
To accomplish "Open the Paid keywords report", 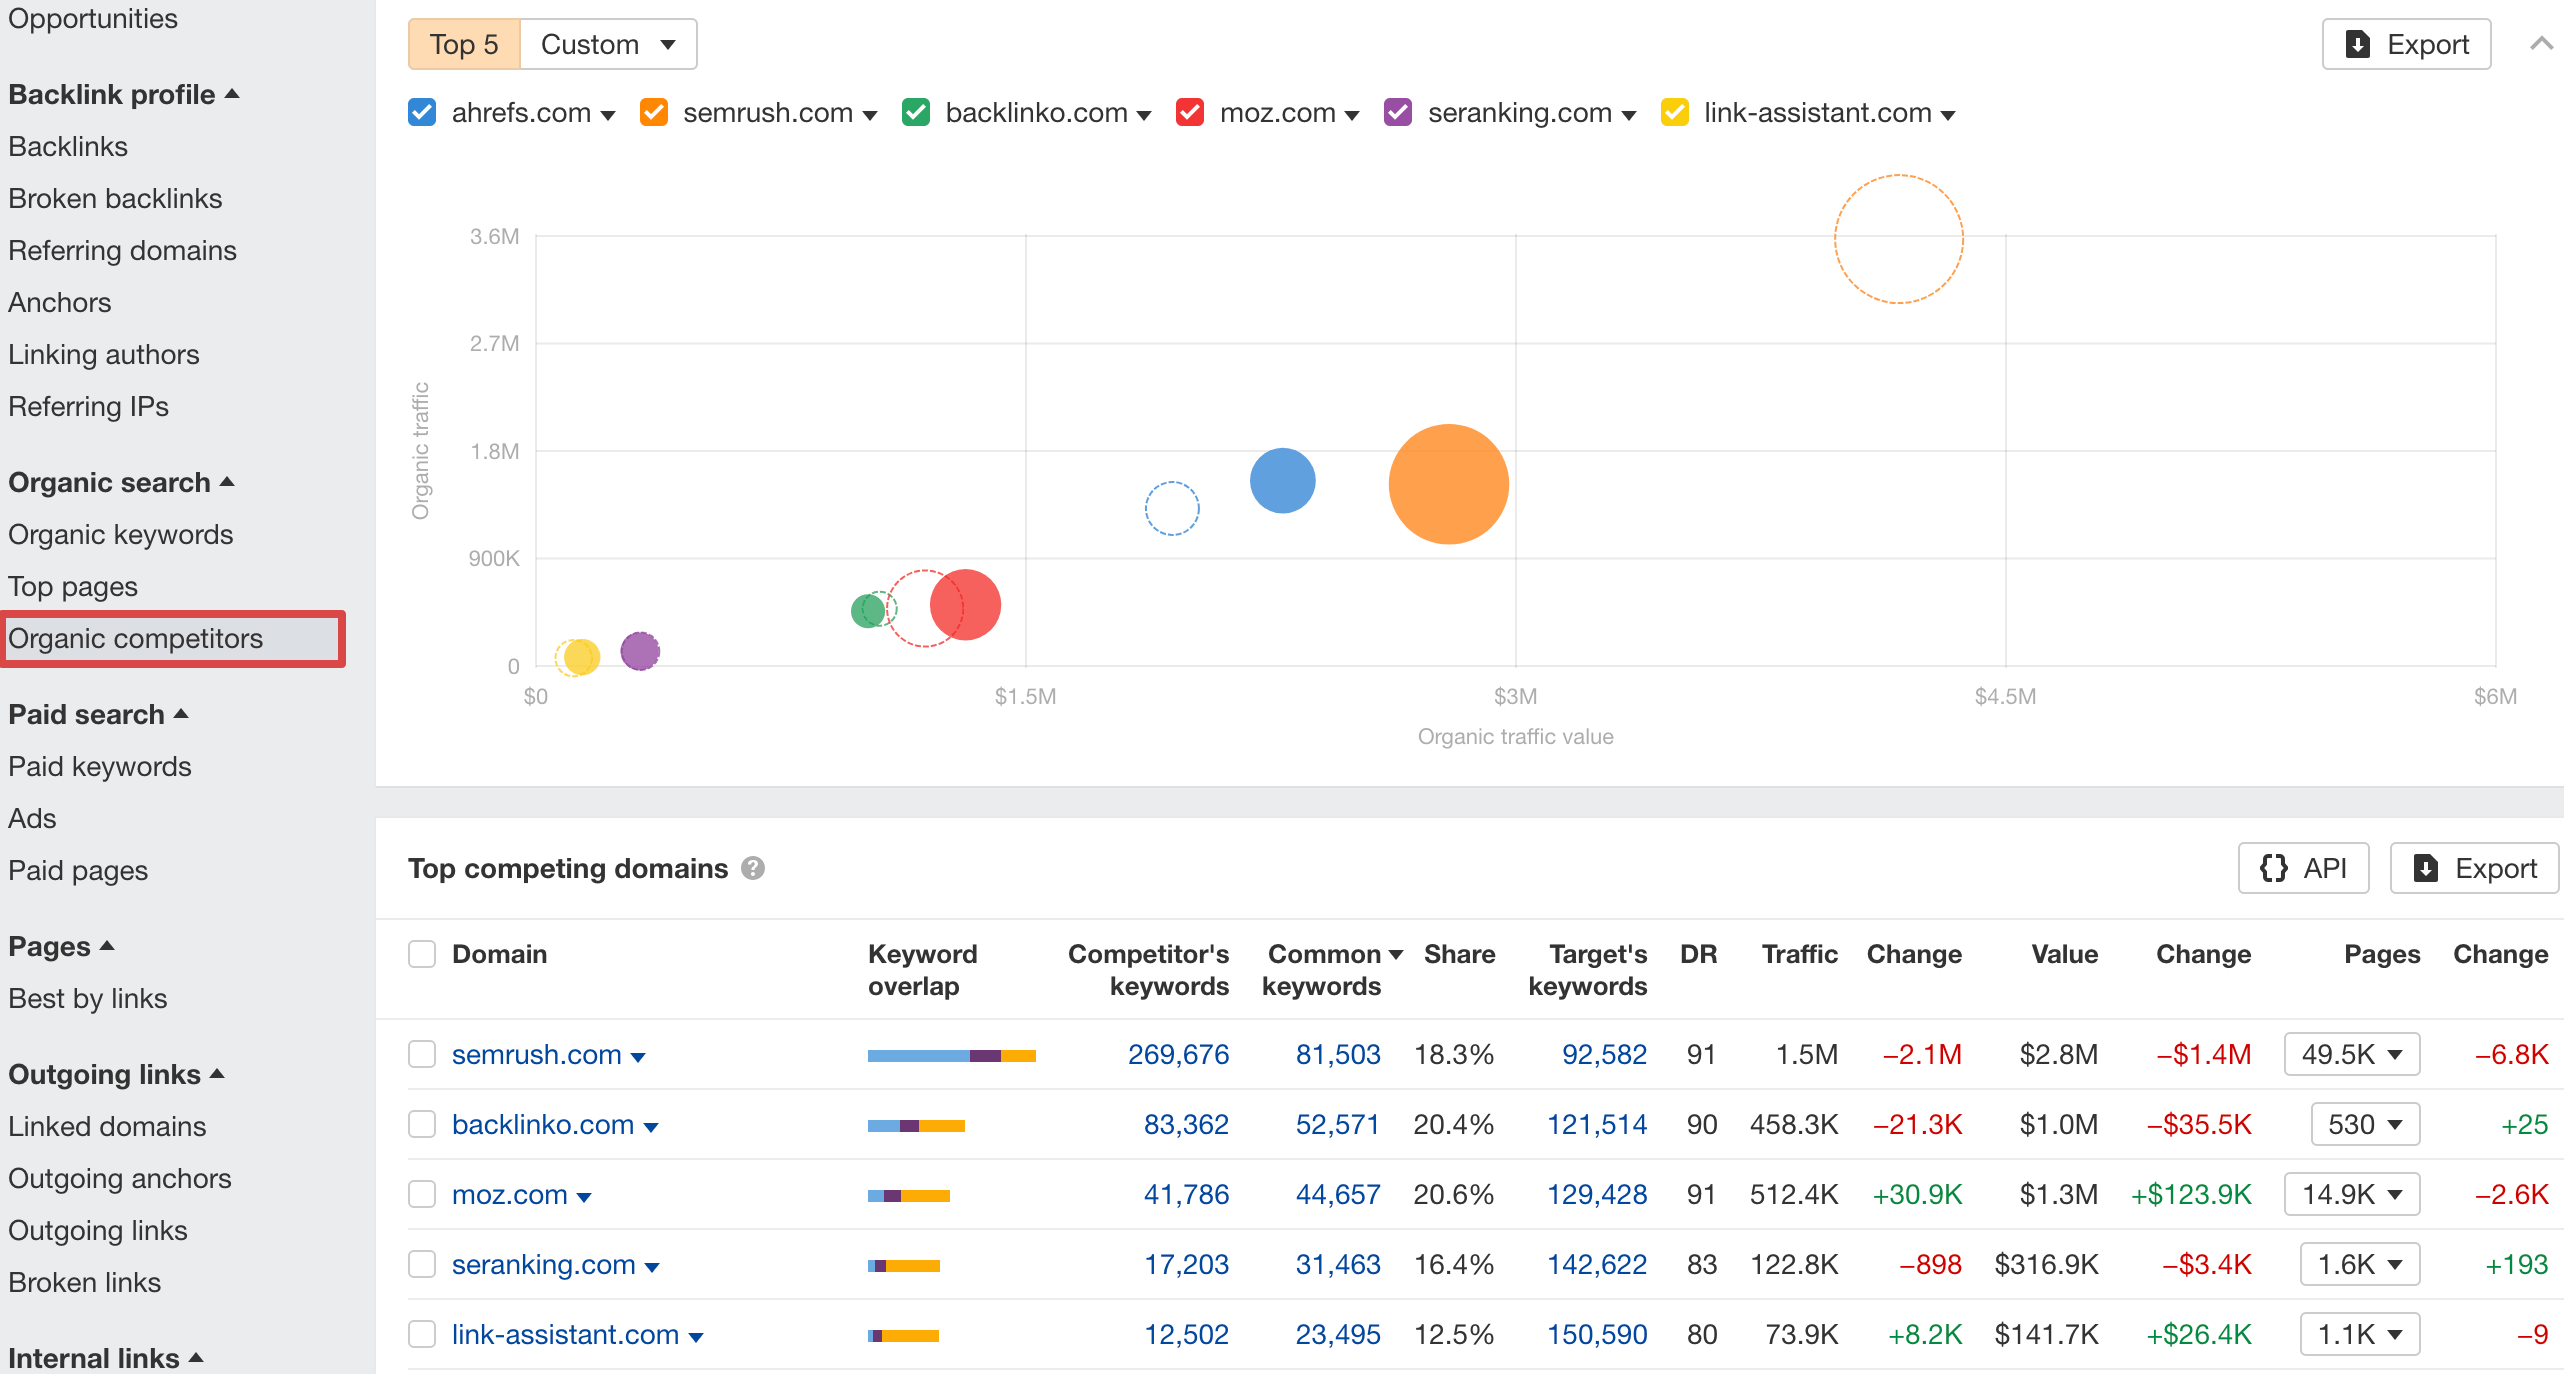I will pos(100,766).
